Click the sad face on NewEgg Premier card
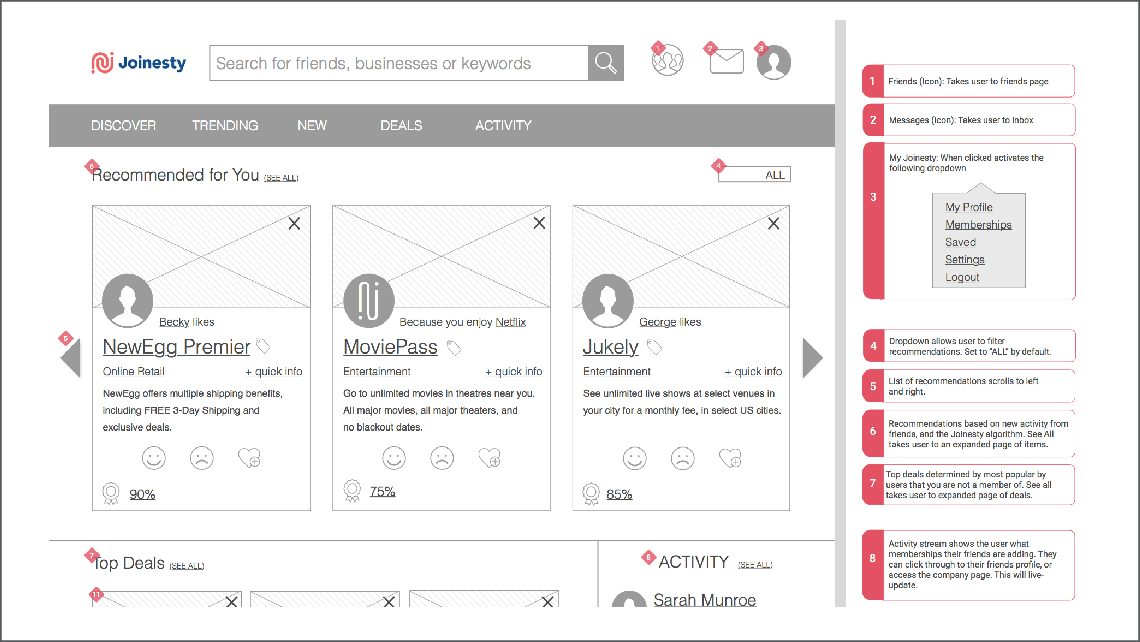1140x642 pixels. 201,458
